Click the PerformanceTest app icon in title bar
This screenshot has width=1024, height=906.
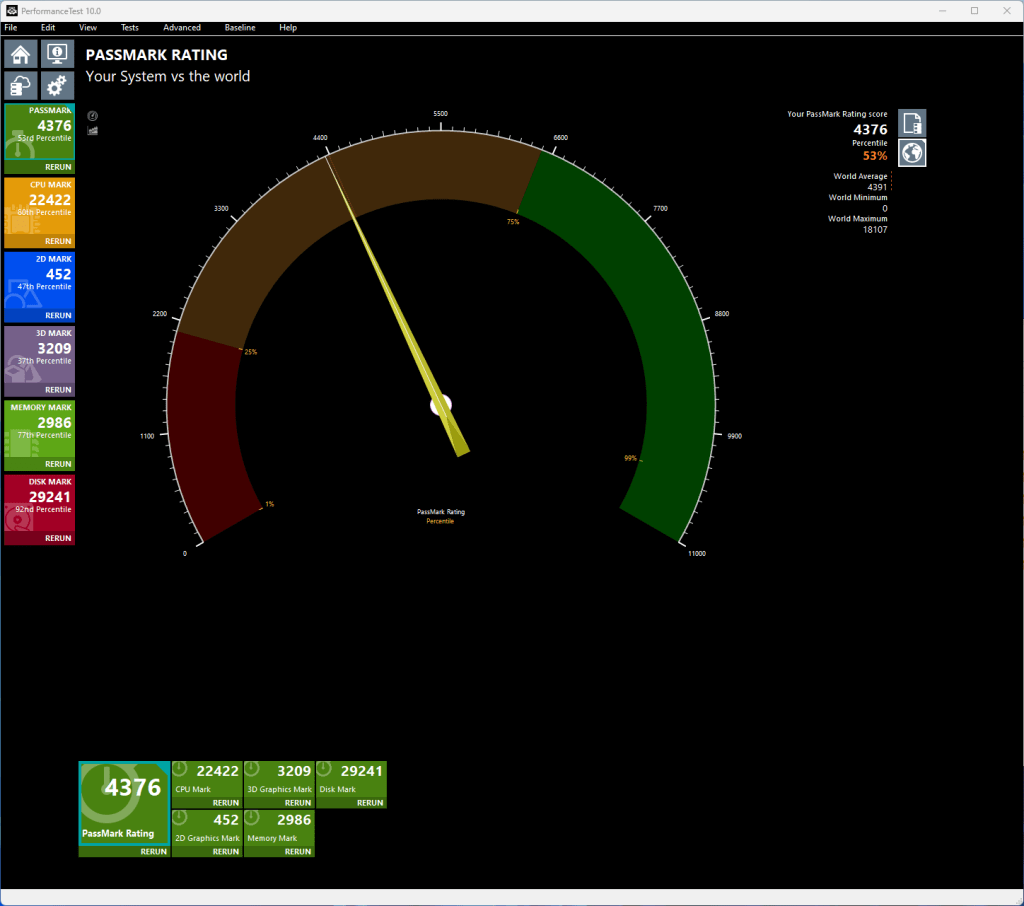(x=12, y=10)
